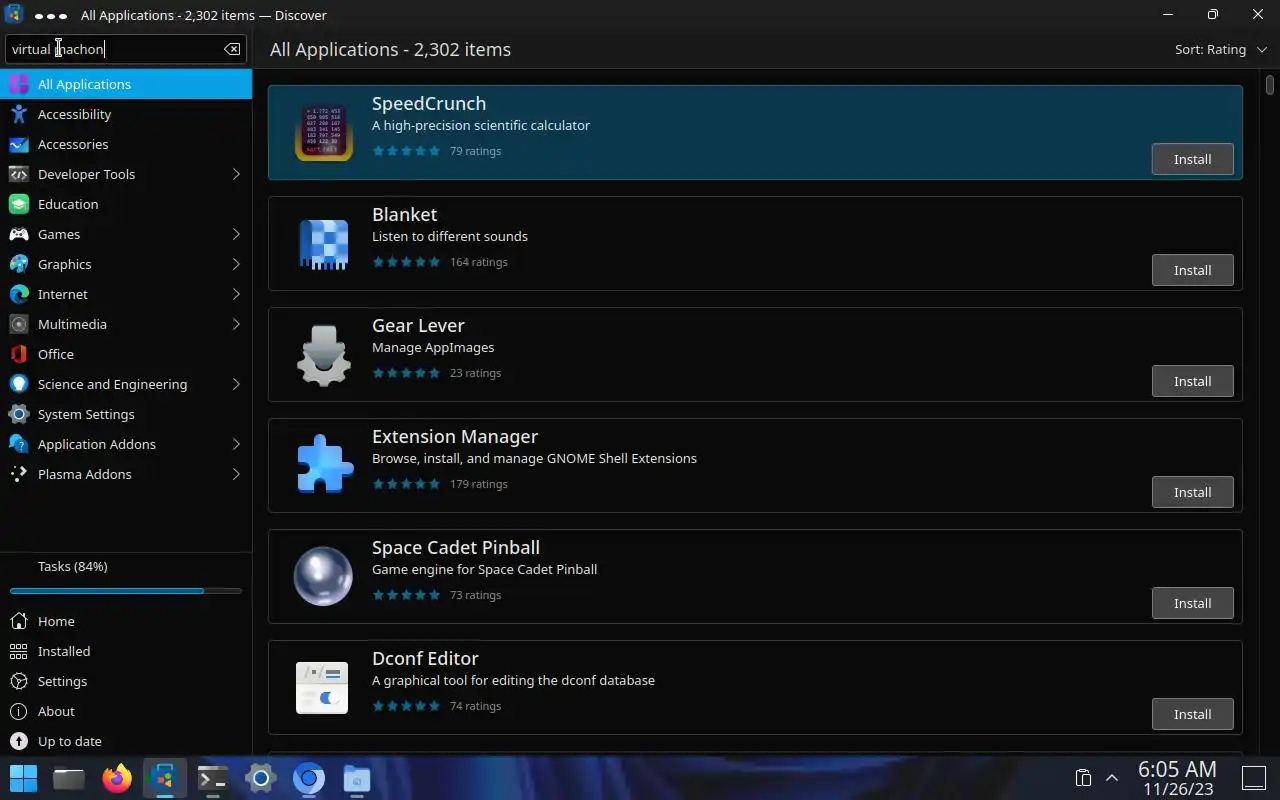Viewport: 1280px width, 800px height.
Task: Show hidden system tray icons
Action: 1111,778
